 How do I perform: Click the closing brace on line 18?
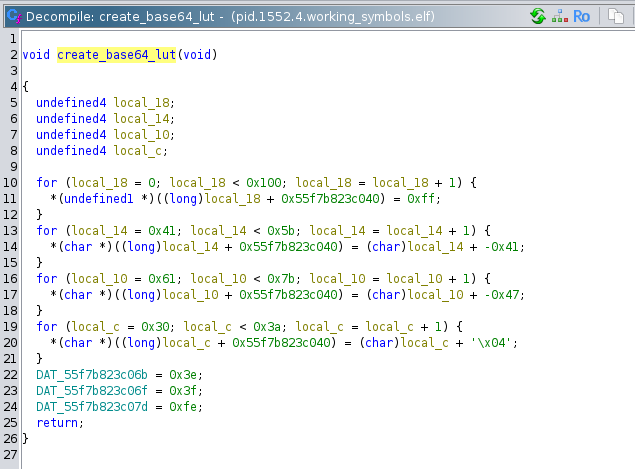(x=39, y=311)
